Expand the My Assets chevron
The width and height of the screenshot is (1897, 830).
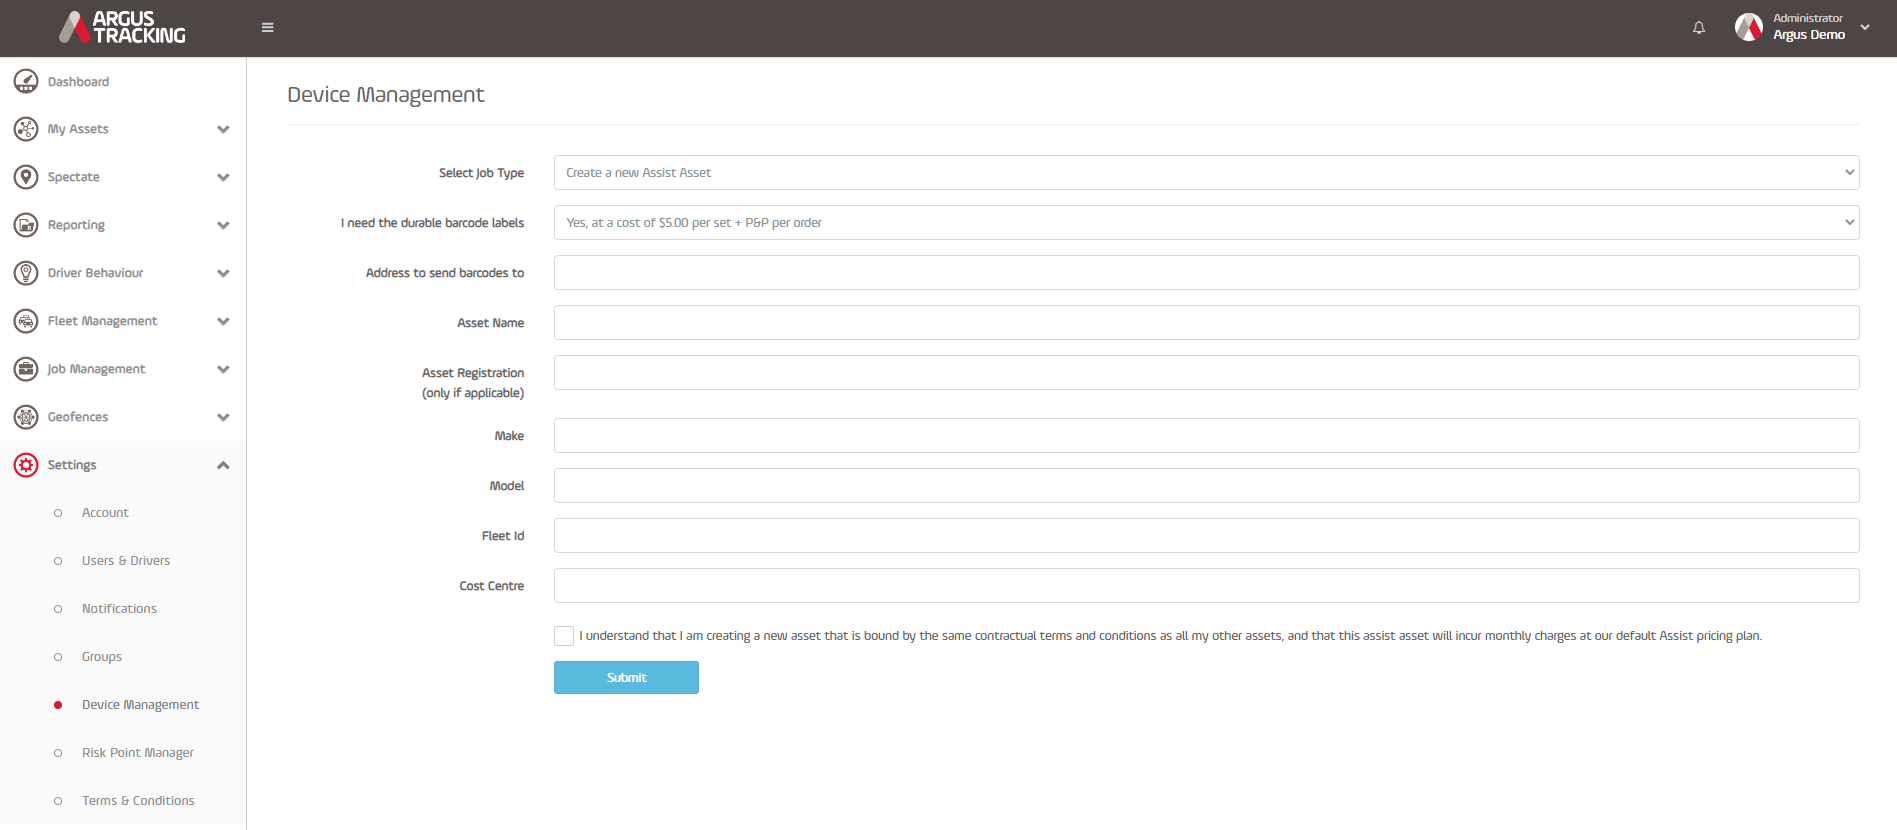click(223, 129)
